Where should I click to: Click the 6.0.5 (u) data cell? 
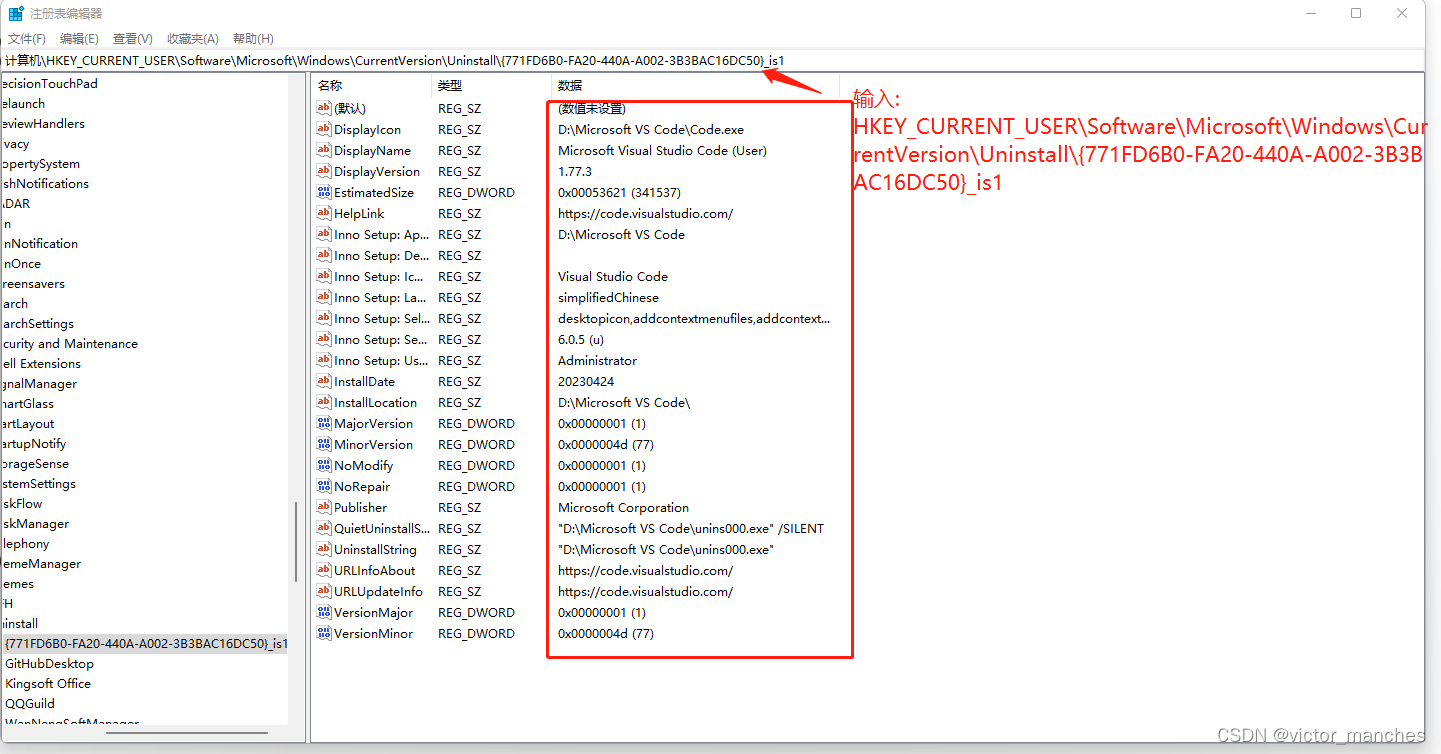pyautogui.click(x=581, y=339)
